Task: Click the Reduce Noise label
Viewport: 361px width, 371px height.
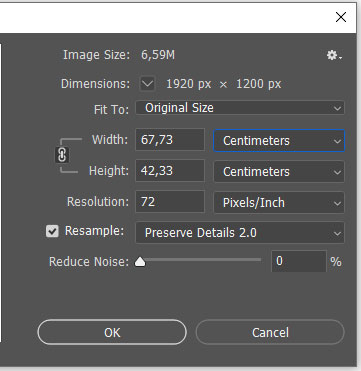Action: point(89,262)
